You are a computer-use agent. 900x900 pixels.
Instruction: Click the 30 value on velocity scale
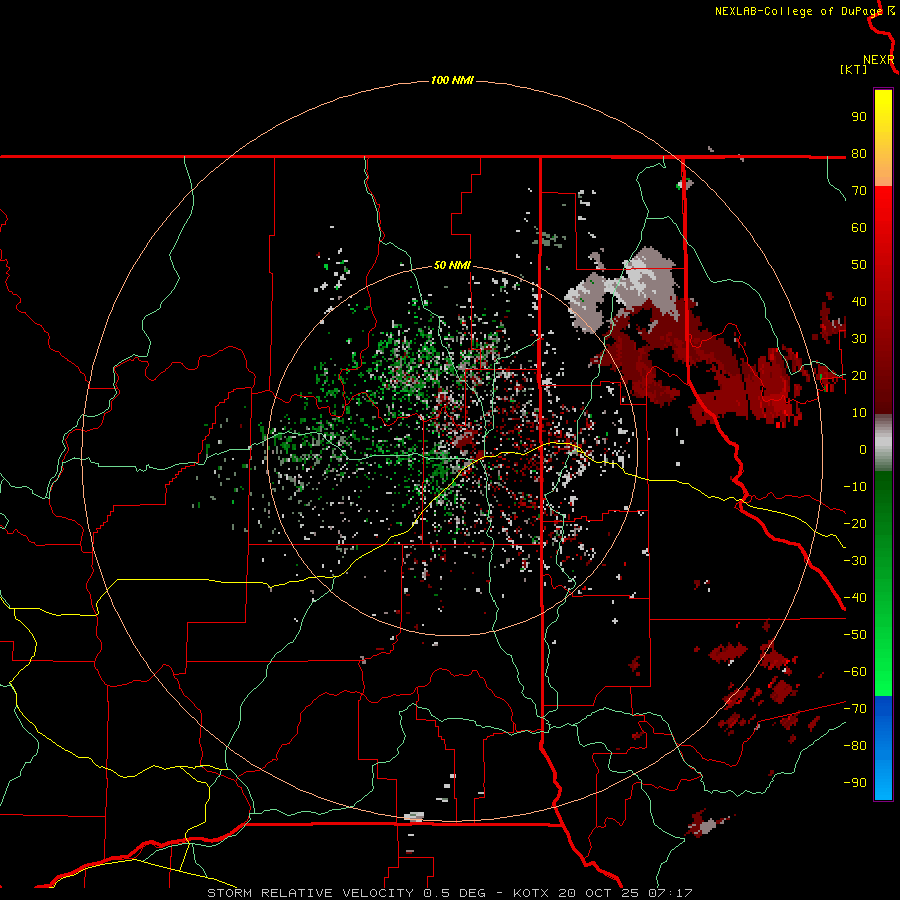tap(859, 339)
